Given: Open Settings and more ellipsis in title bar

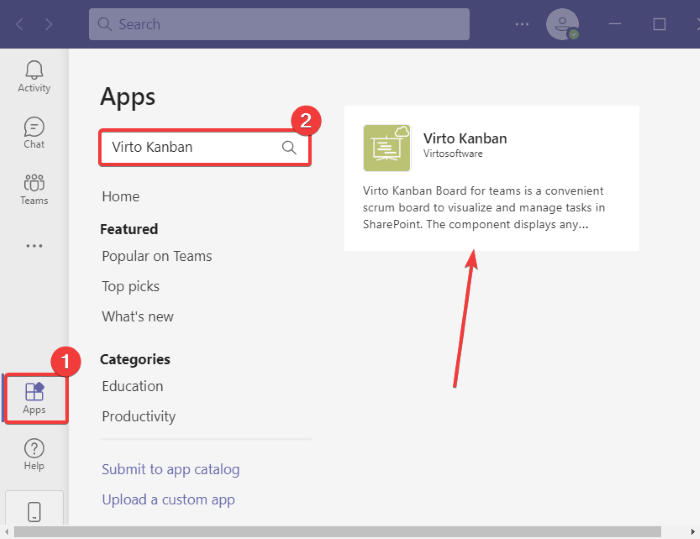Looking at the screenshot, I should [522, 24].
